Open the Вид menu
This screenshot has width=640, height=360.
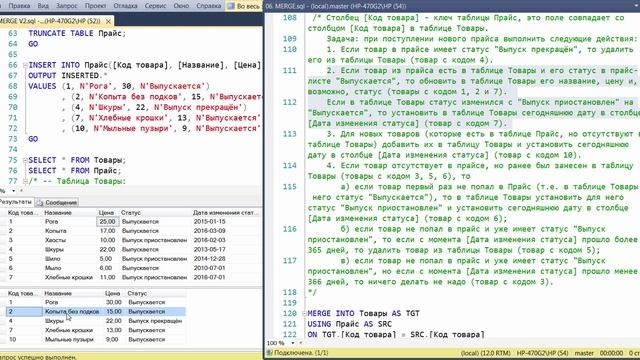[43, 6]
